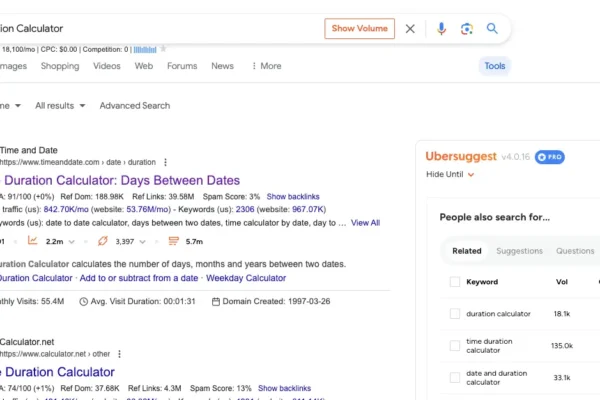
Task: Click View All keywords link
Action: (x=365, y=223)
